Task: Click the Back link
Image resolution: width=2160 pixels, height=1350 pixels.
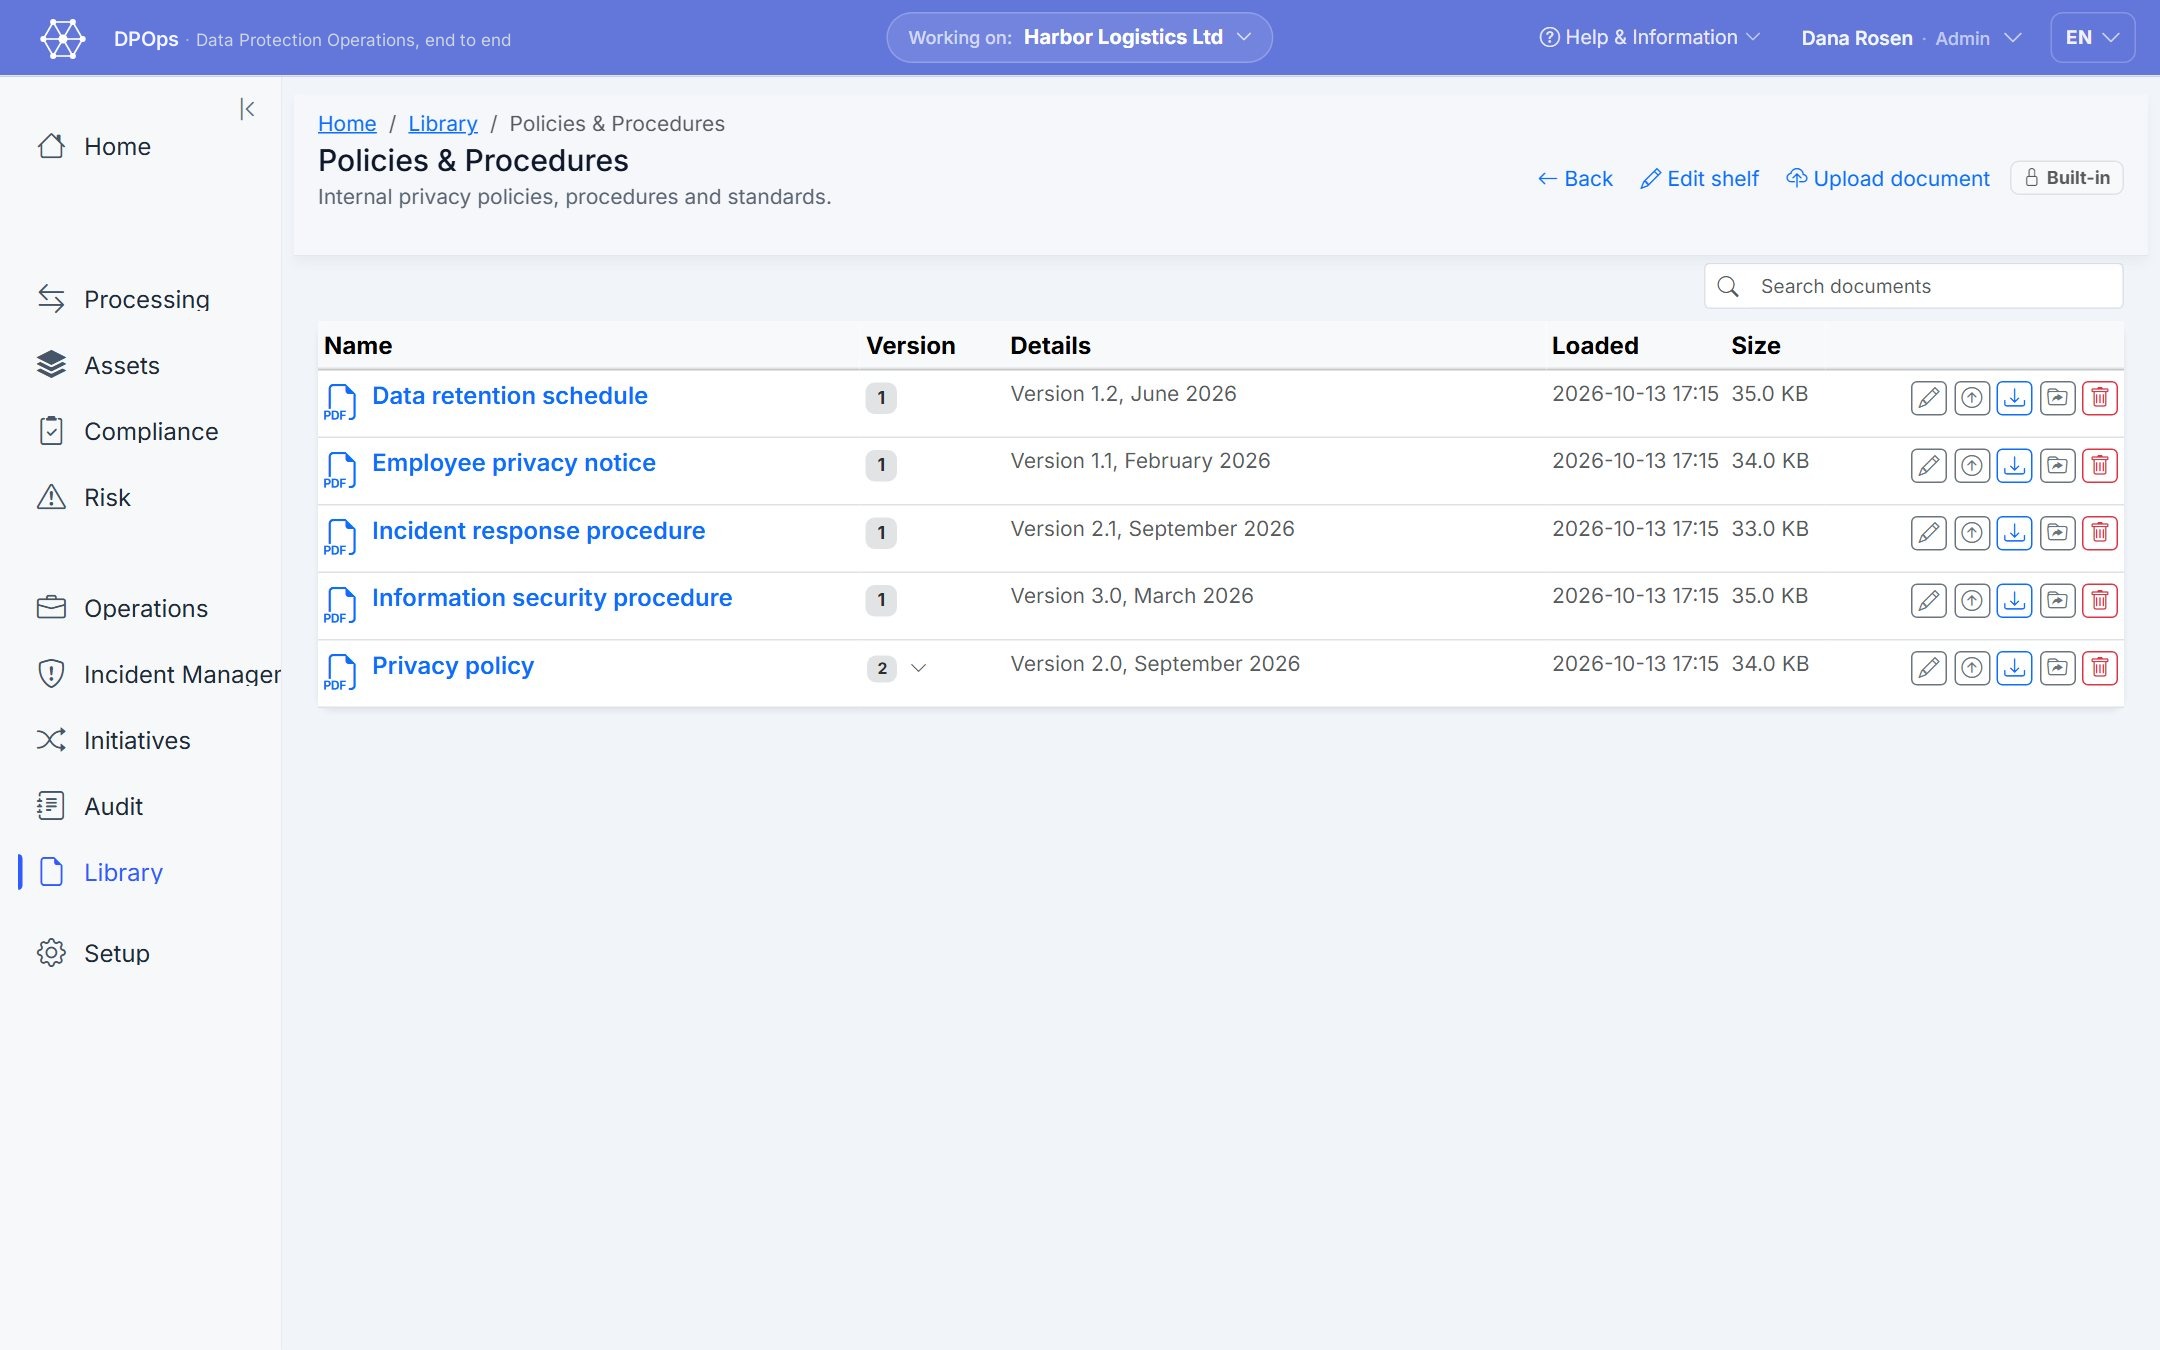Action: (1575, 178)
